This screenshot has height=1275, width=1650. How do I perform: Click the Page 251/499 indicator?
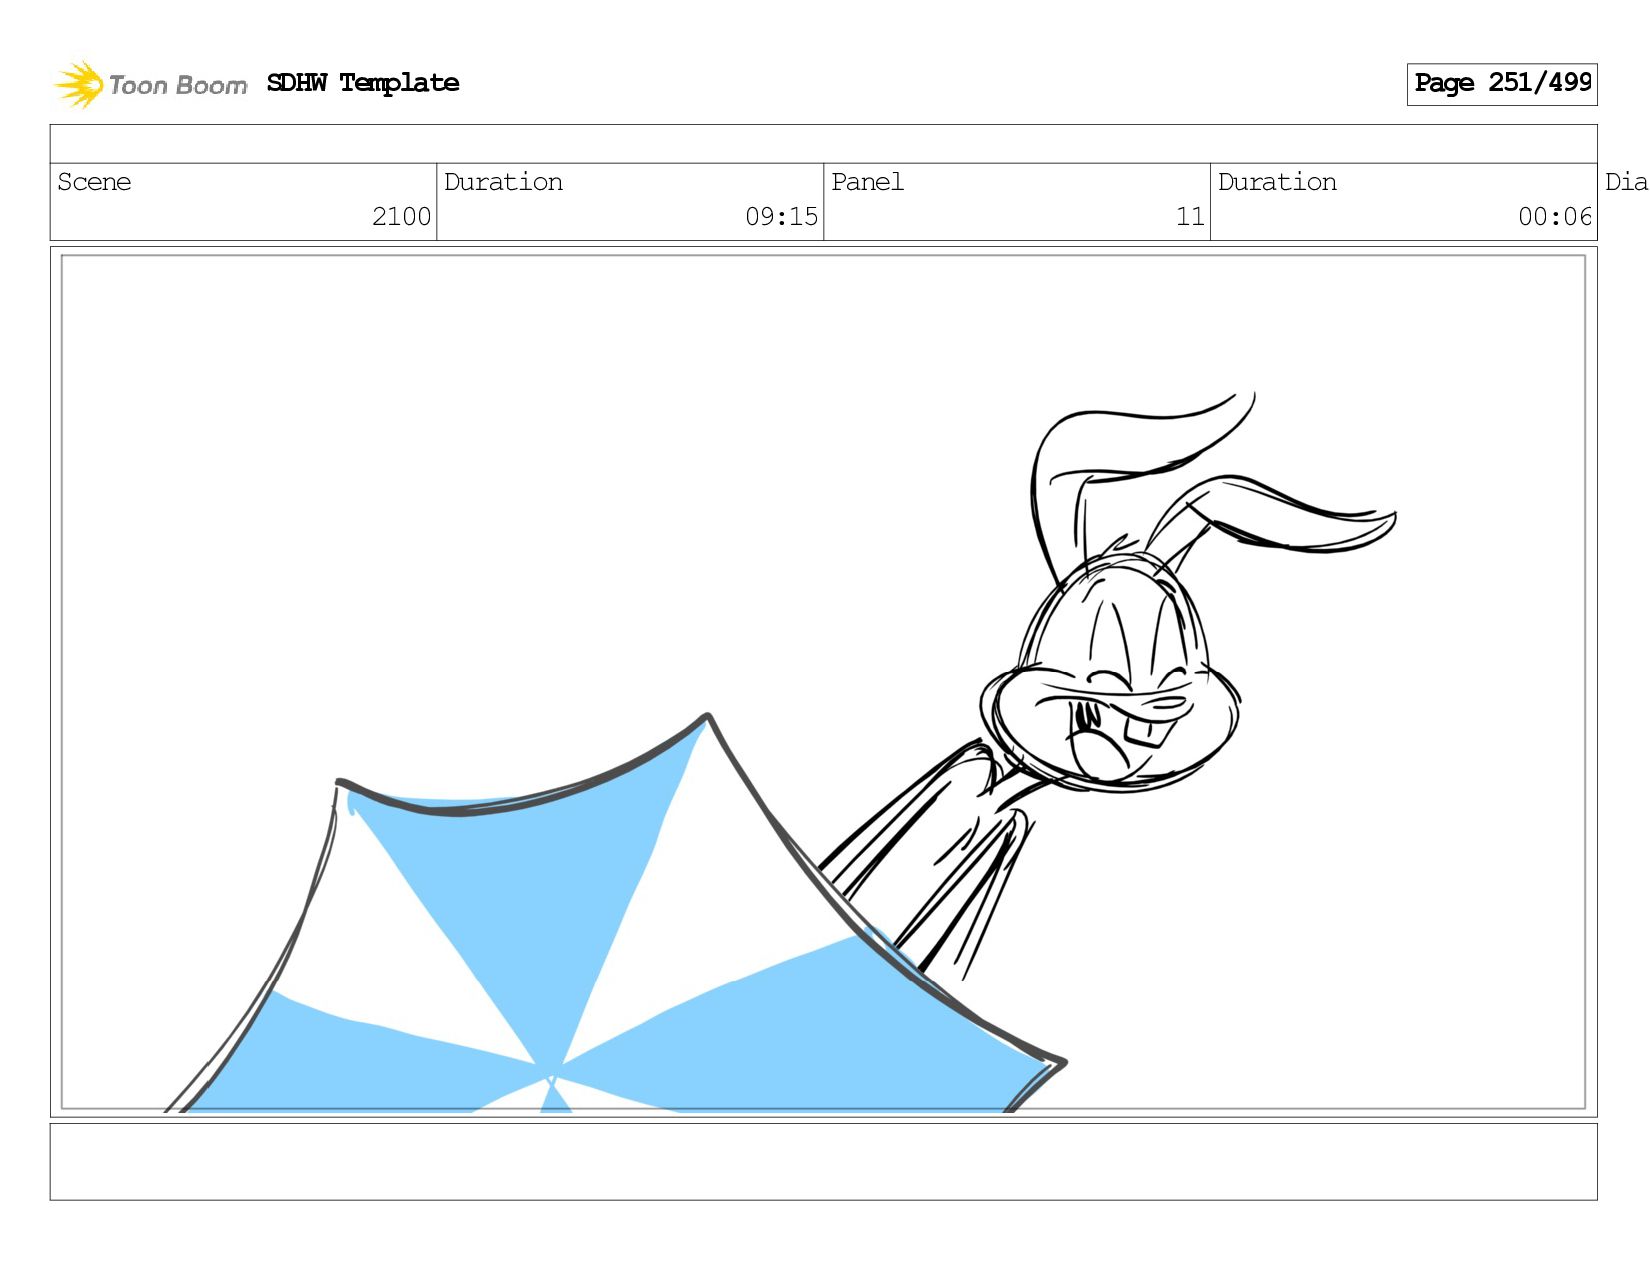click(1502, 84)
